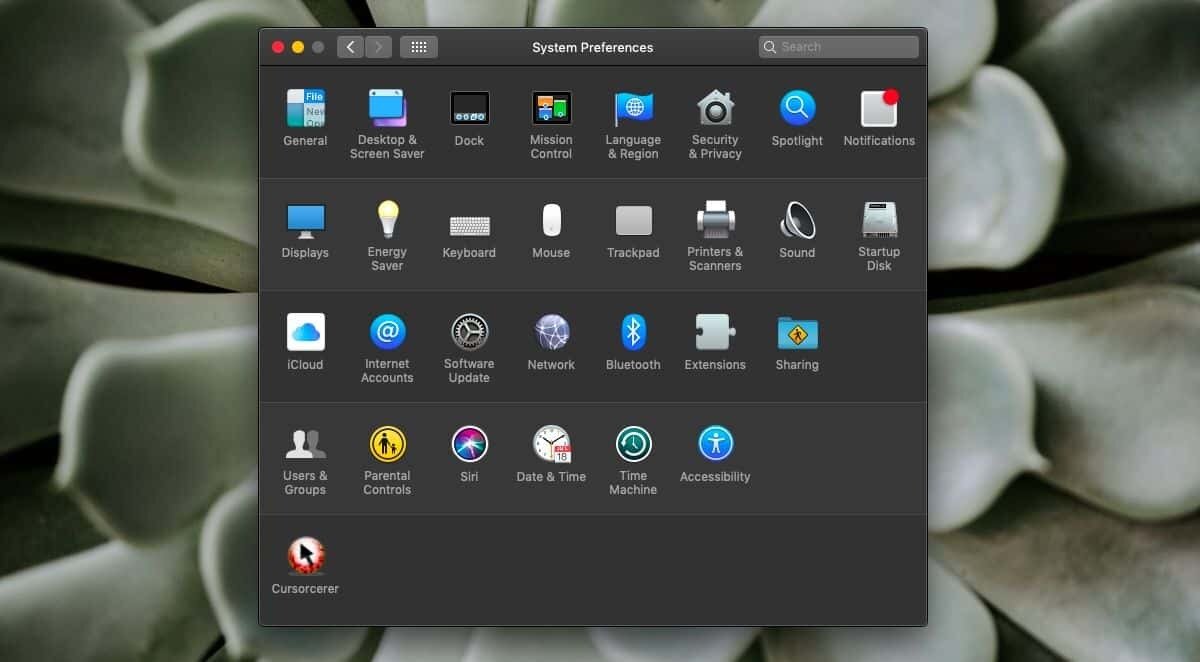Open the Cursorcerer preference pane

pos(305,556)
